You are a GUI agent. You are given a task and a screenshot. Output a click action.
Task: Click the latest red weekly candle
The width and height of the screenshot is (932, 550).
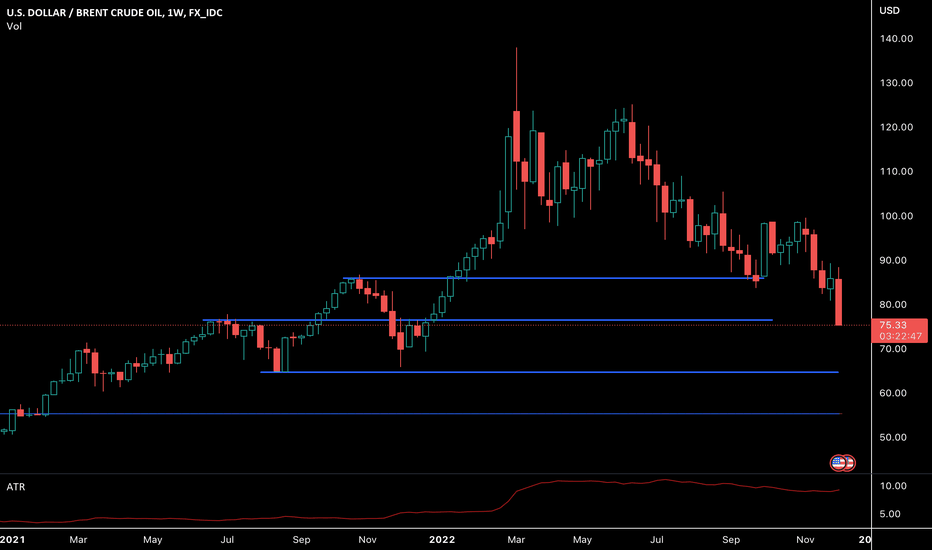[839, 302]
